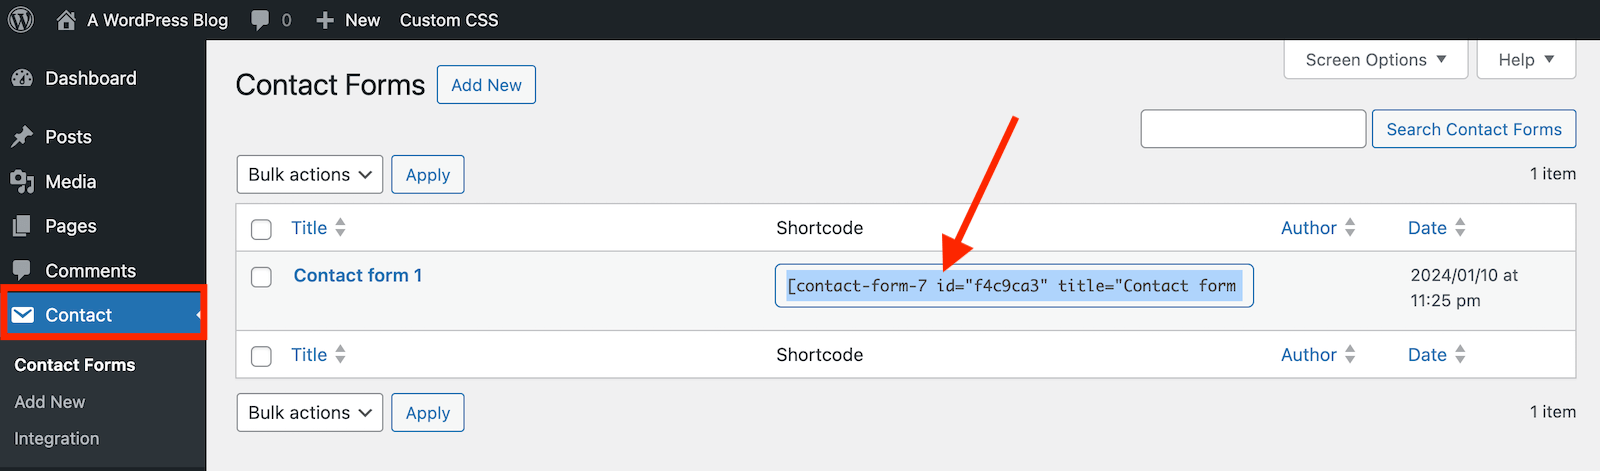Image resolution: width=1600 pixels, height=471 pixels.
Task: Go to Posts via pushpin icon
Action: coord(22,137)
